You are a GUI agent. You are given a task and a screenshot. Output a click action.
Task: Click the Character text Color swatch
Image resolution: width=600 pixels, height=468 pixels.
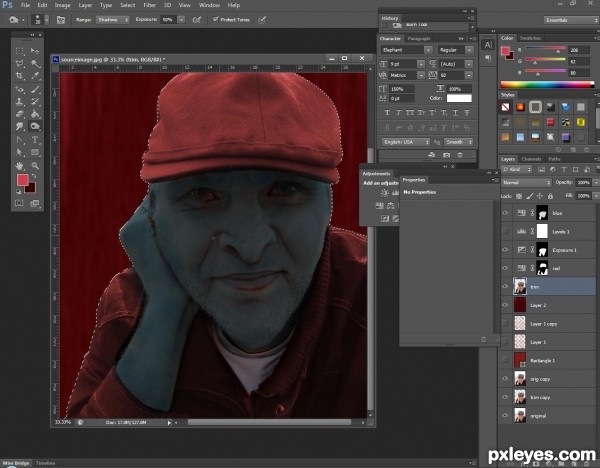coord(459,98)
